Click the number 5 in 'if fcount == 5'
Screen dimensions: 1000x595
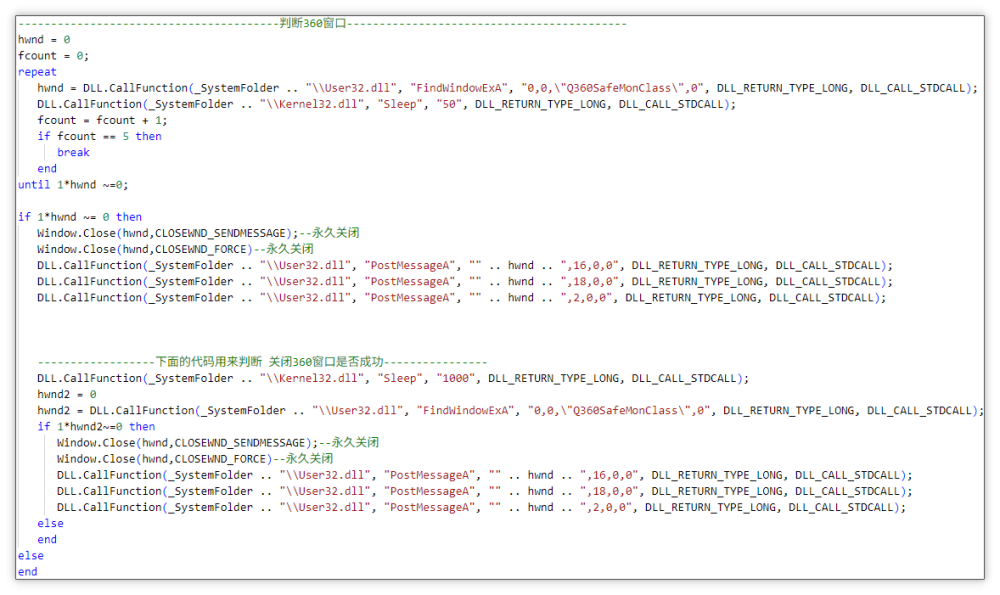(126, 136)
